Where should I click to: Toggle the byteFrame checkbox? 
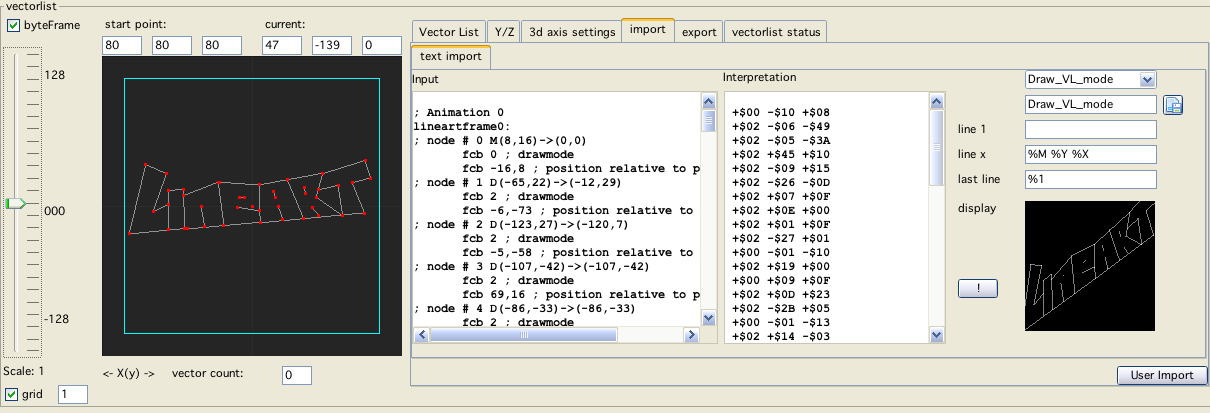pos(13,25)
